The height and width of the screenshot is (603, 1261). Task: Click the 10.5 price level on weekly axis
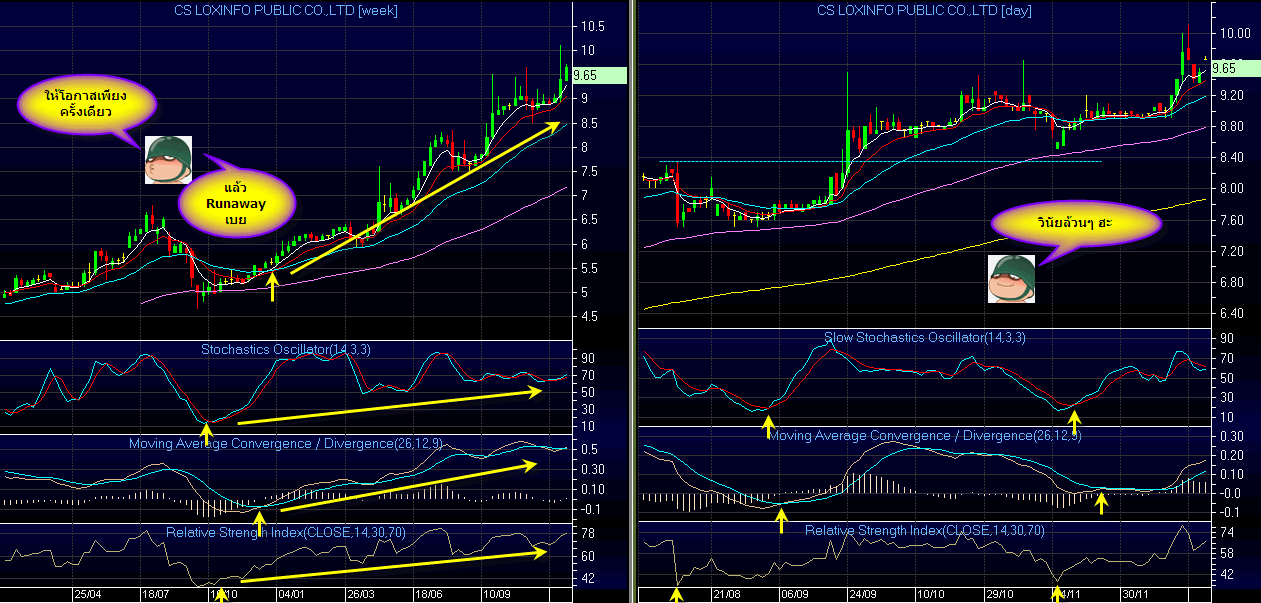pyautogui.click(x=591, y=26)
